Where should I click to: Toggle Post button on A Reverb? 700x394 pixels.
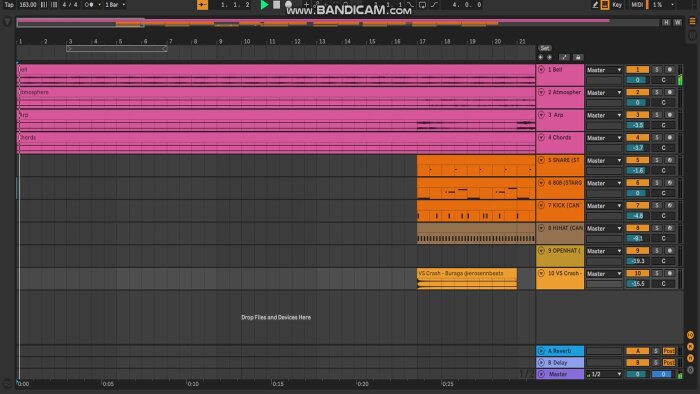coord(669,351)
